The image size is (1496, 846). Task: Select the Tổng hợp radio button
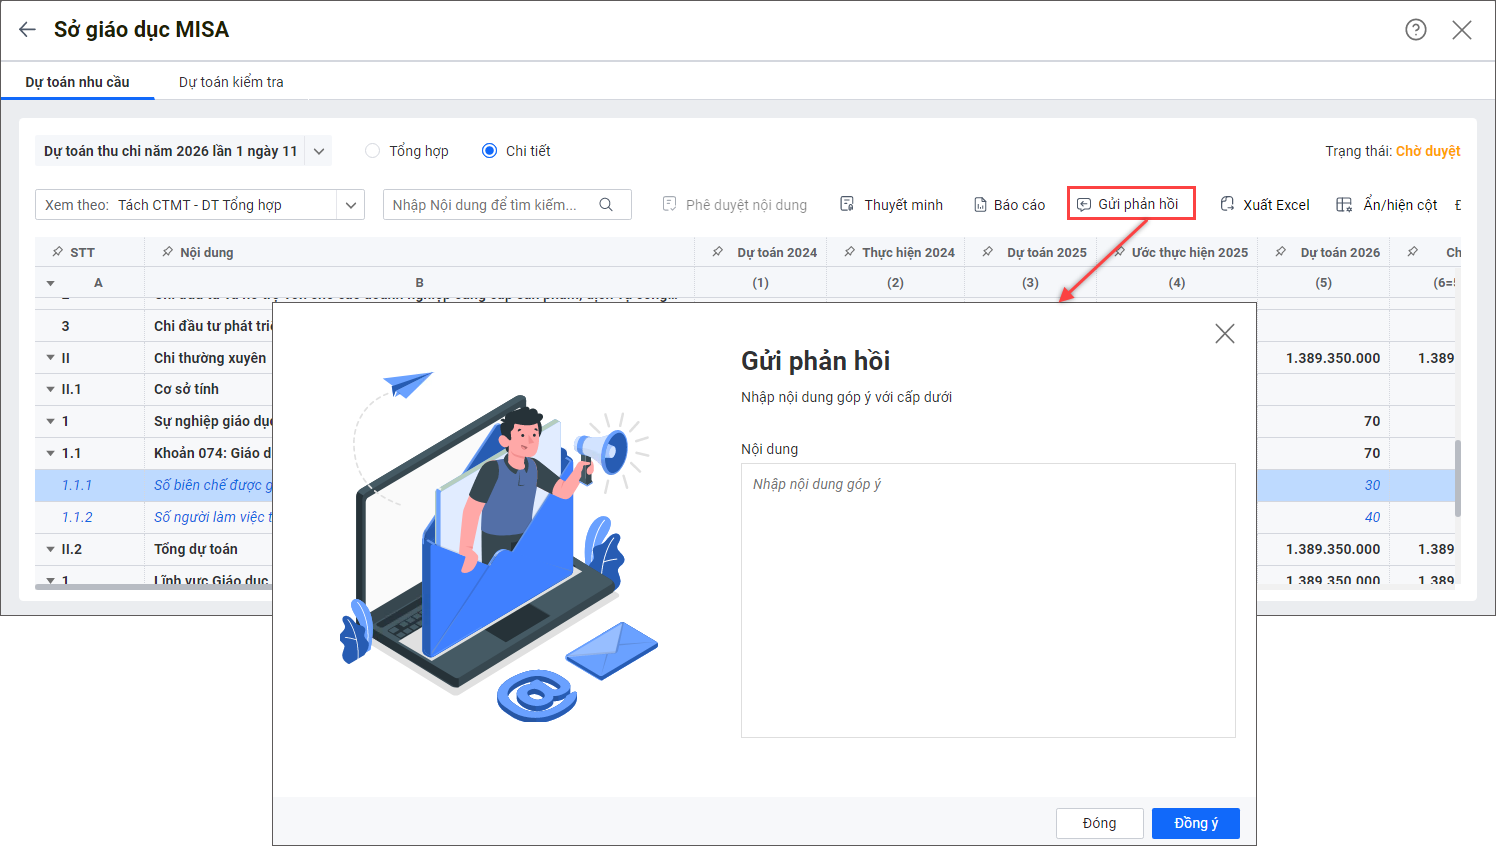click(x=373, y=151)
